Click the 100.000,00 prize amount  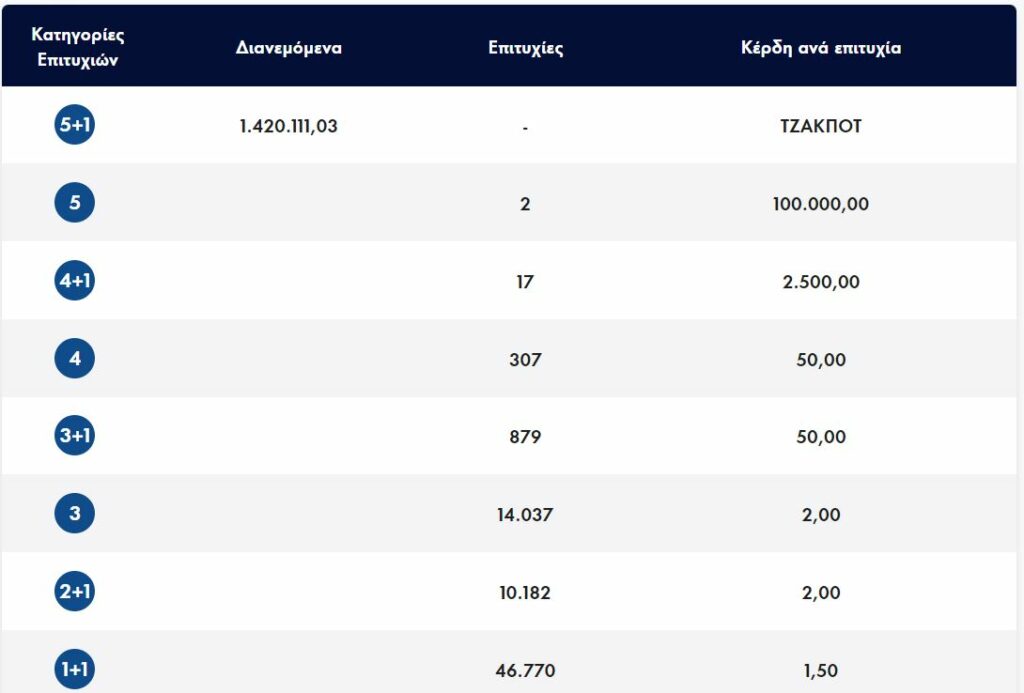(x=821, y=204)
